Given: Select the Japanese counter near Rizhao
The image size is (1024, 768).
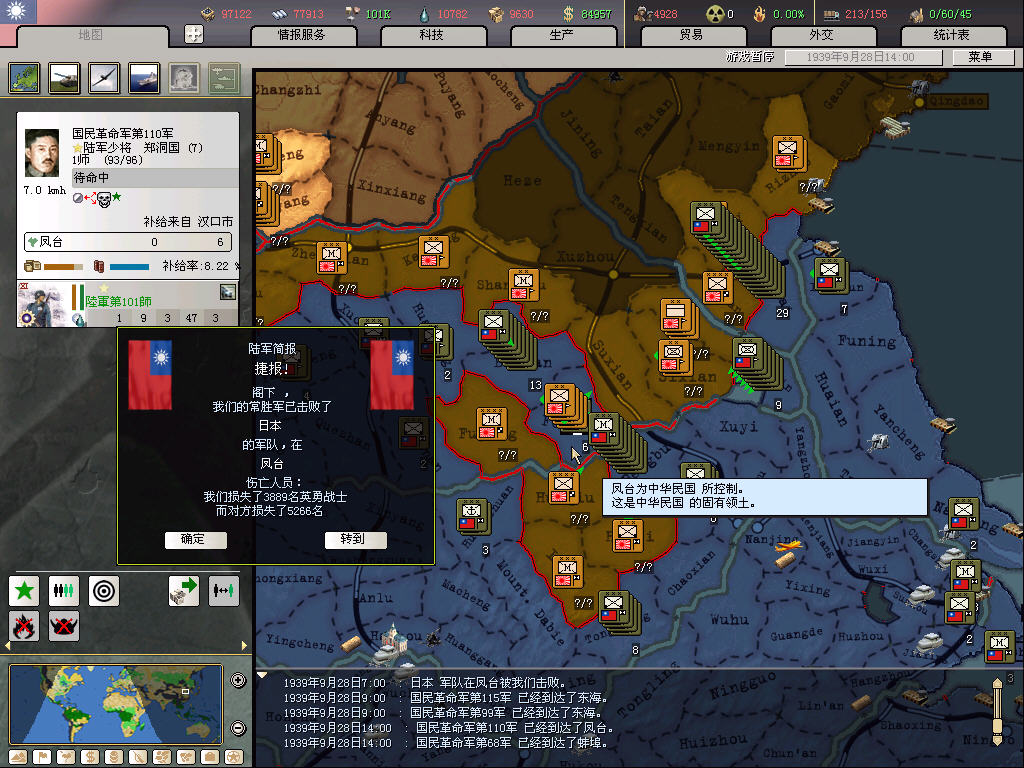Looking at the screenshot, I should pos(788,152).
